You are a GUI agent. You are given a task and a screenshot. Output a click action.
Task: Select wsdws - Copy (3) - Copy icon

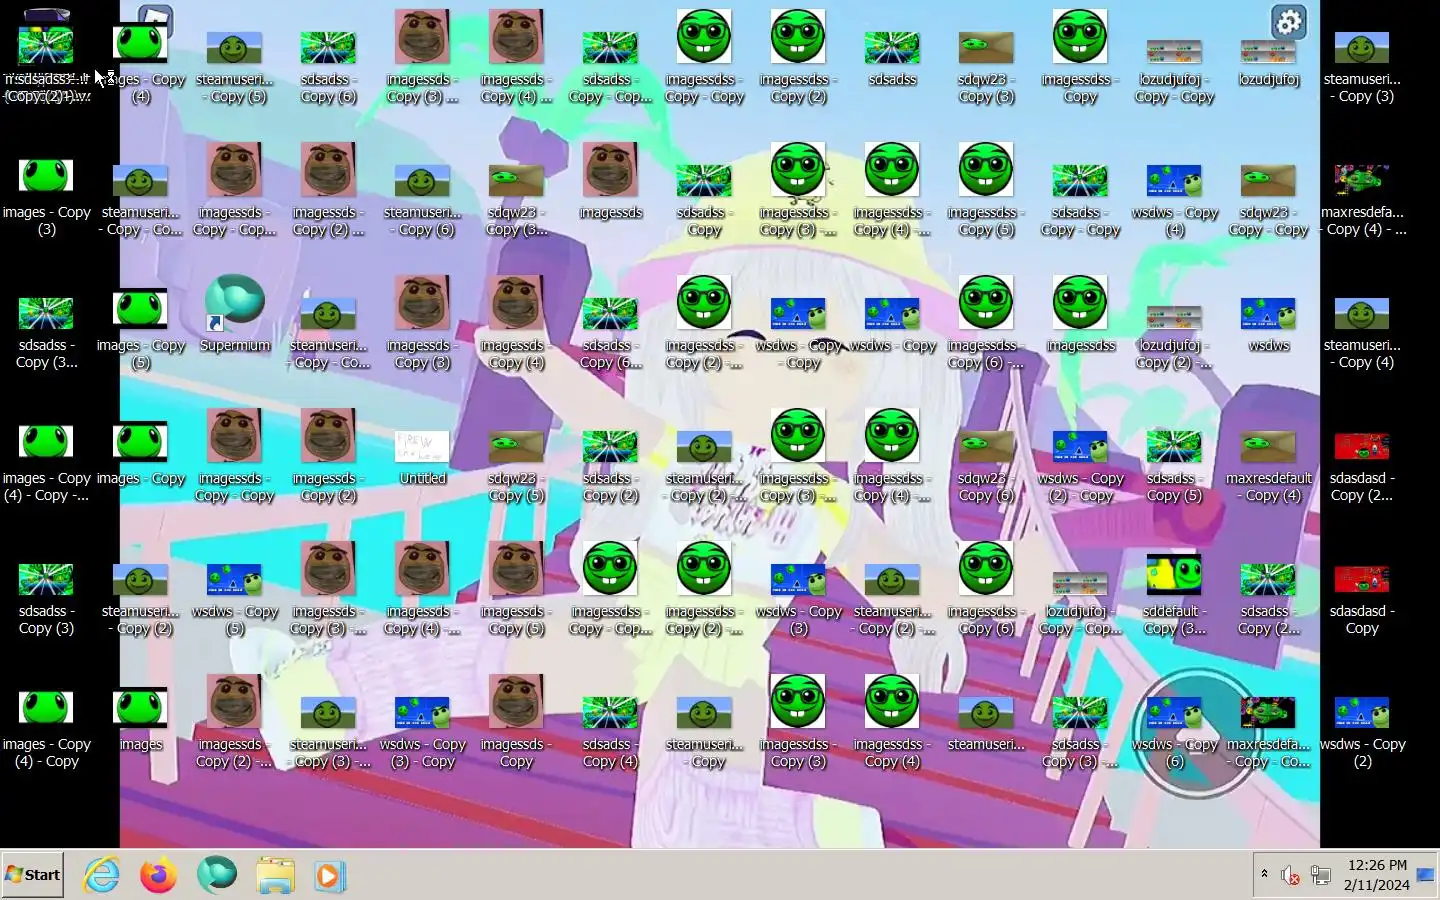423,732
